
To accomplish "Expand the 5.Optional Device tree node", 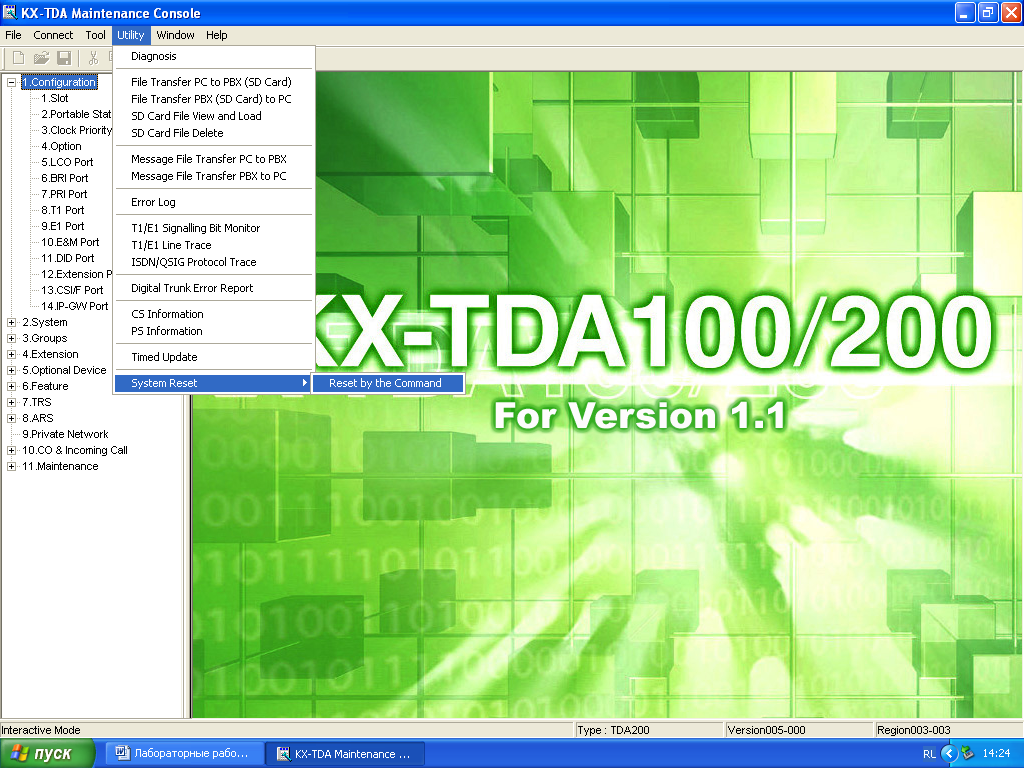I will (x=11, y=370).
